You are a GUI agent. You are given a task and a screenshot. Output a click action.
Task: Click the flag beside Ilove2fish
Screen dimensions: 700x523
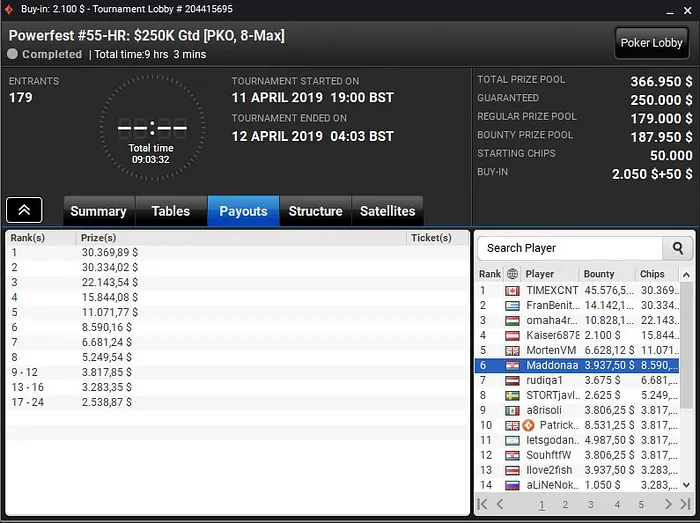click(512, 470)
